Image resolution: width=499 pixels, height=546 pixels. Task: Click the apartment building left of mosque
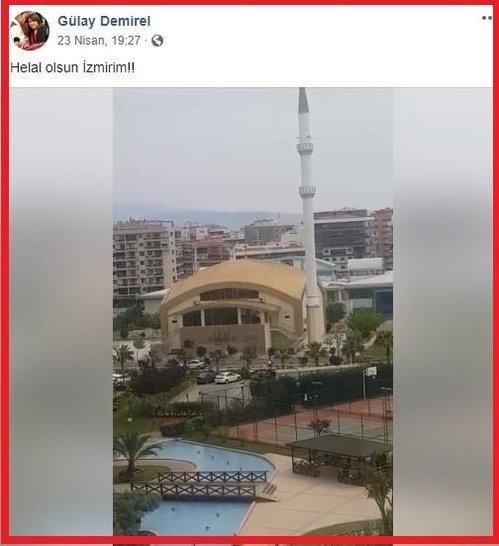[x=143, y=259]
